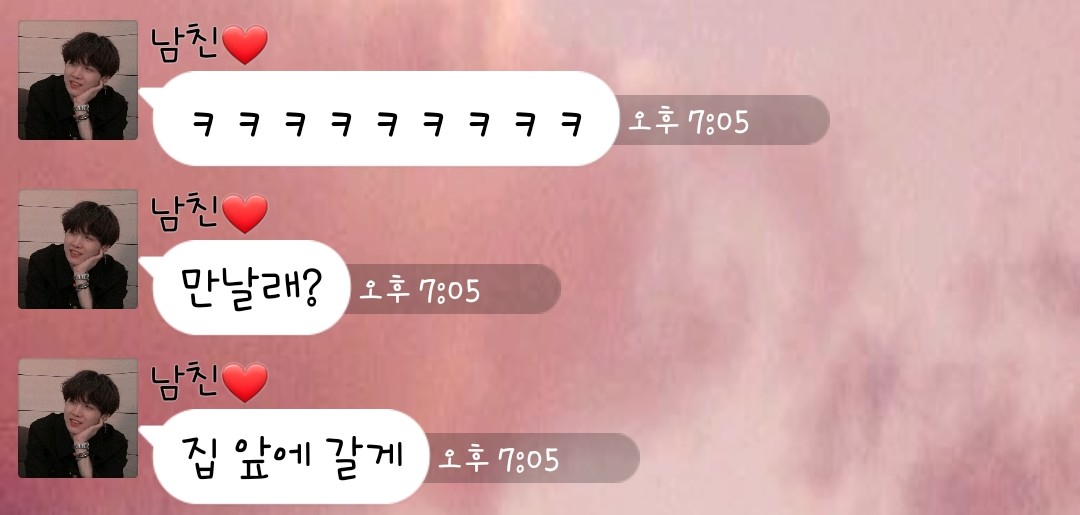
Task: Open profile photo beside 집 앞에 갈게 message
Action: click(x=78, y=418)
